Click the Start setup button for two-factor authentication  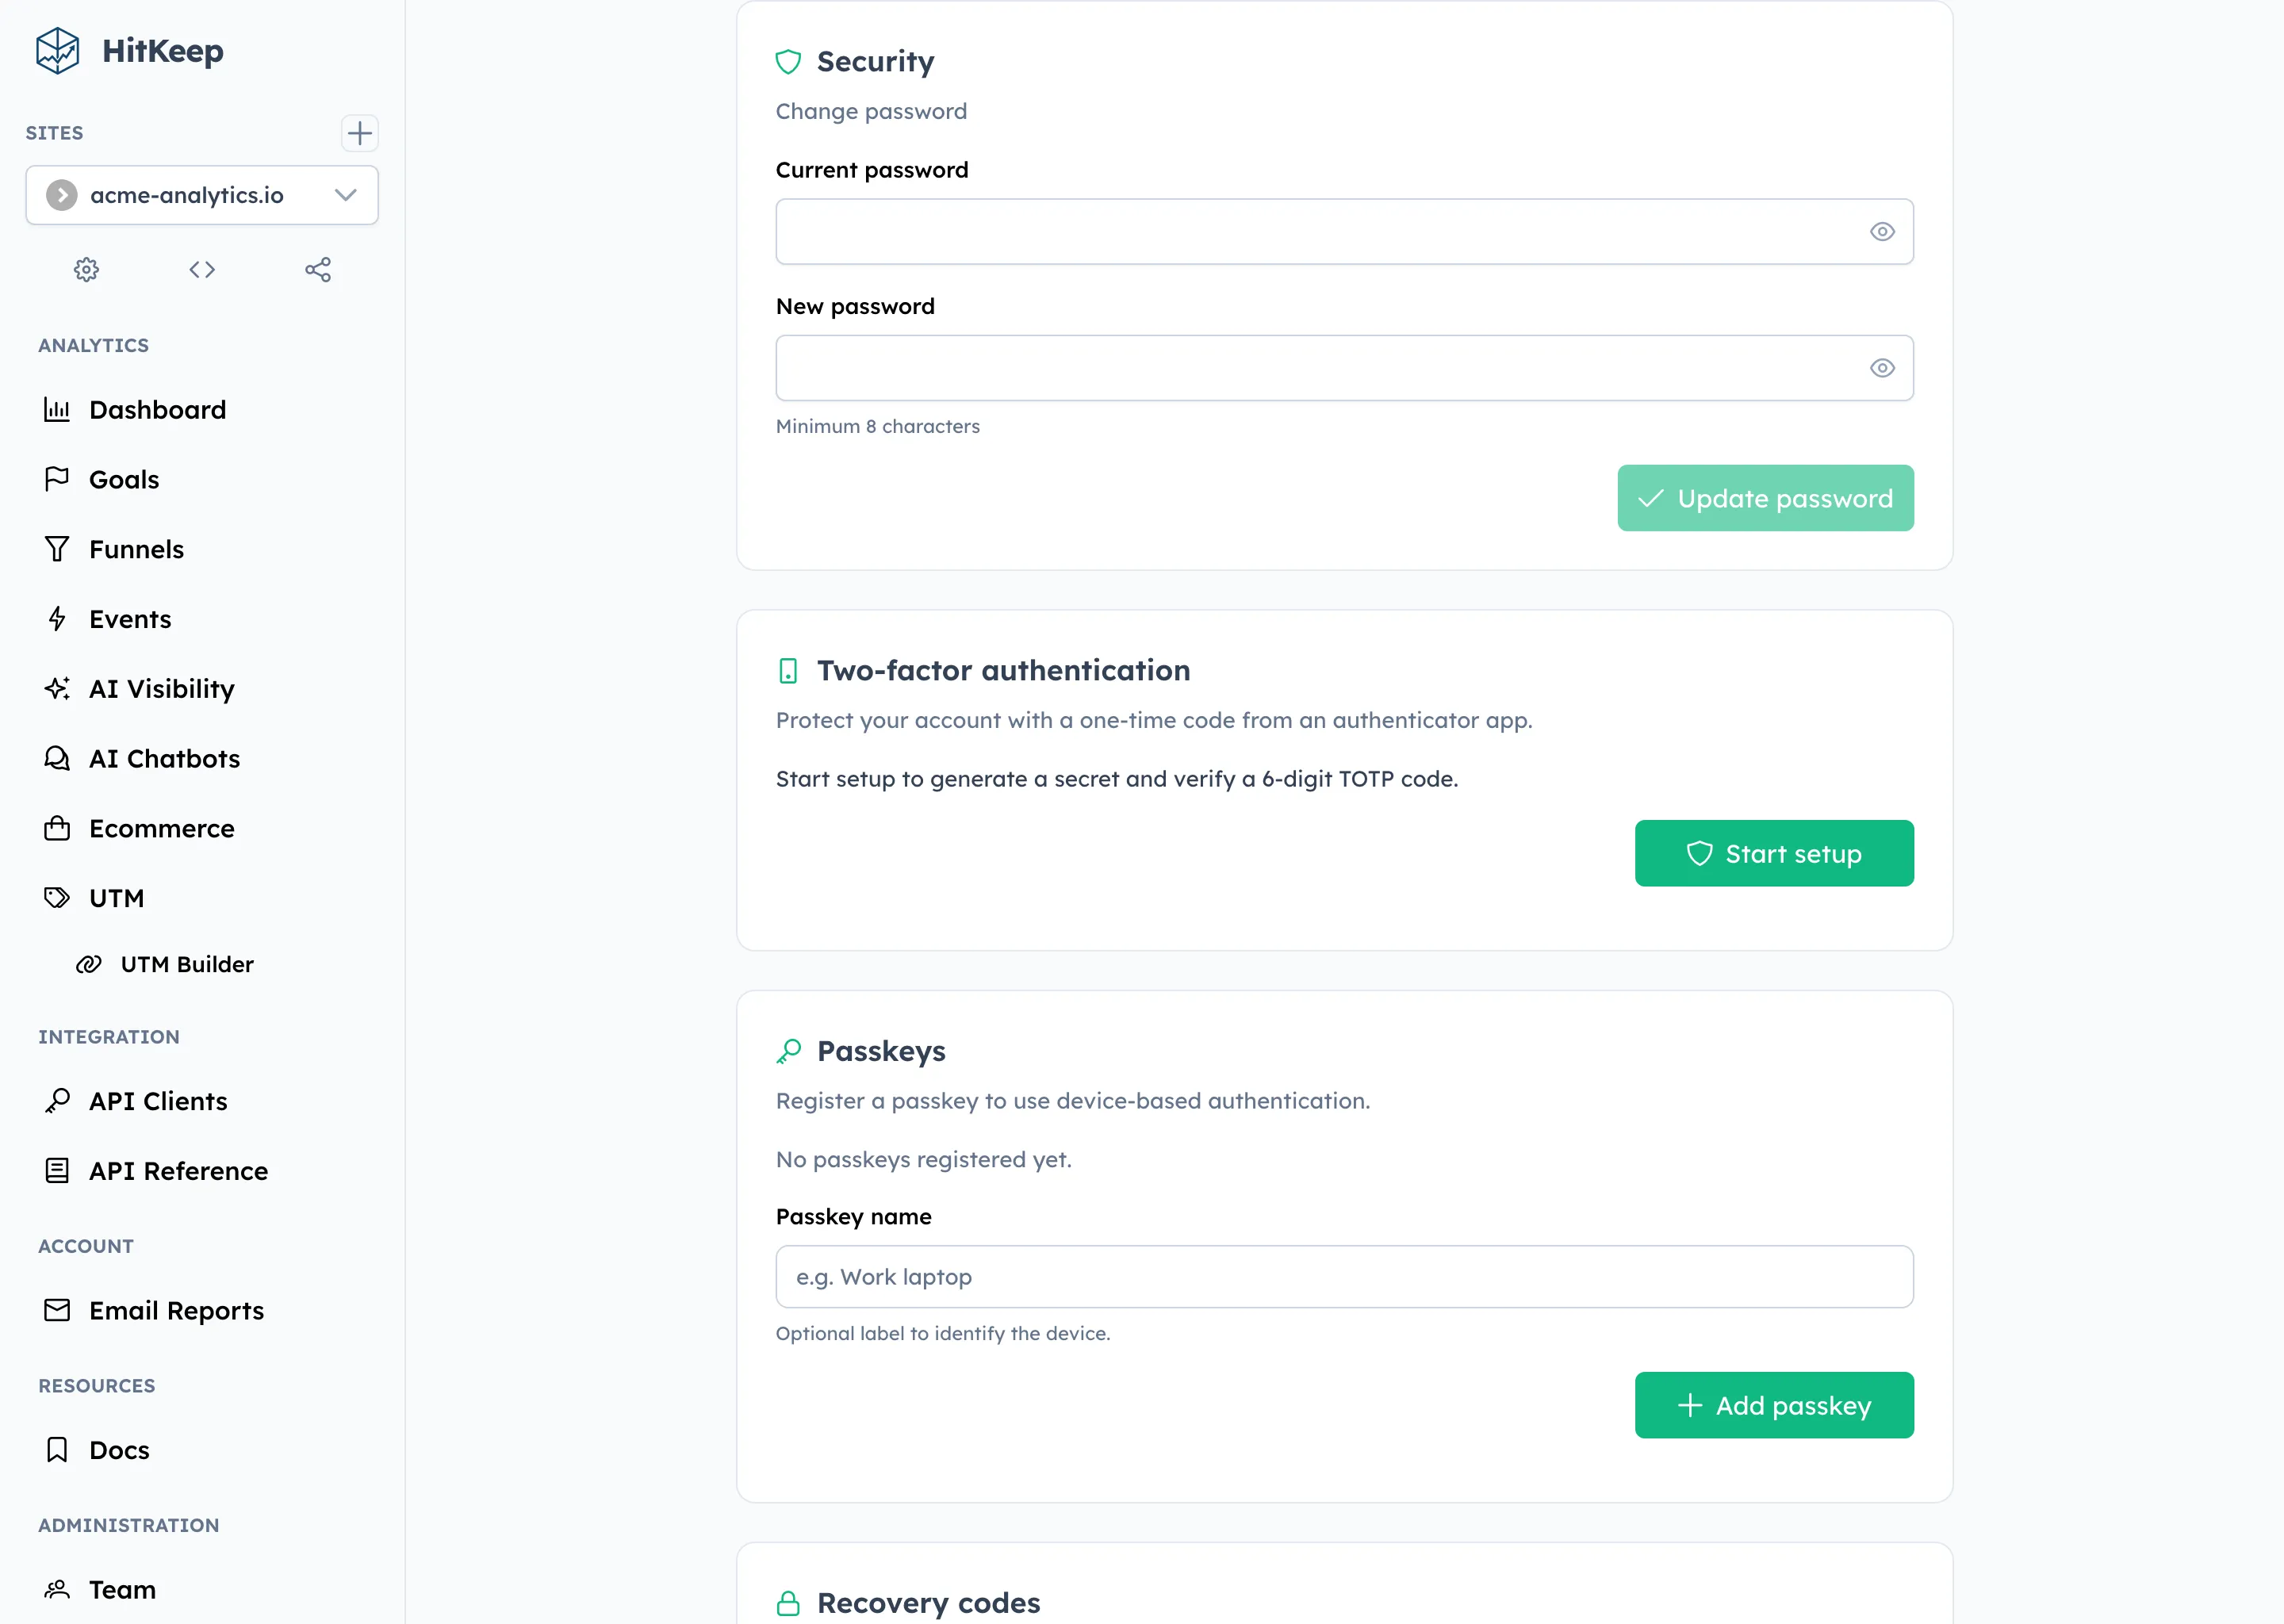point(1773,853)
